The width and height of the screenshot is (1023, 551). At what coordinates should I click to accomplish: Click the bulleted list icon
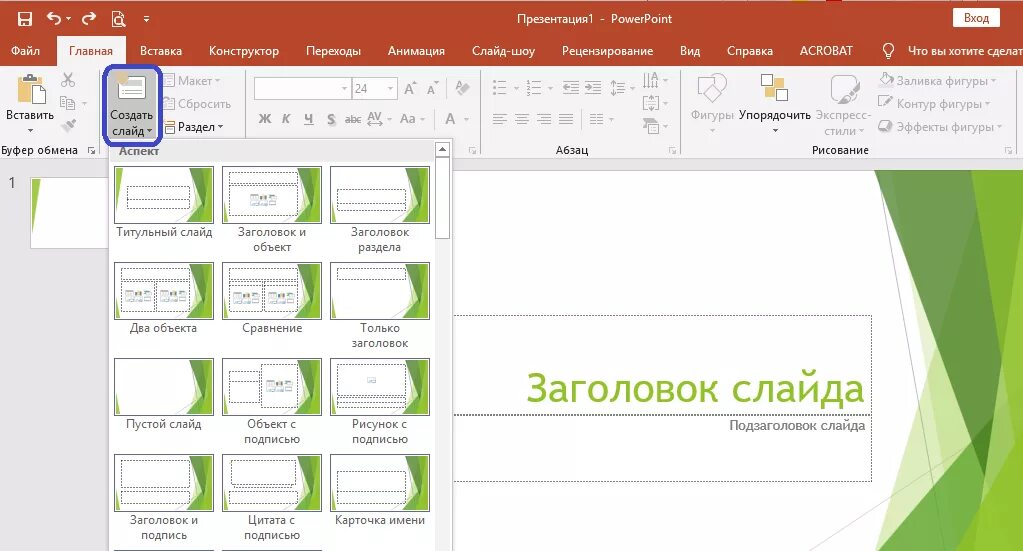pos(500,87)
